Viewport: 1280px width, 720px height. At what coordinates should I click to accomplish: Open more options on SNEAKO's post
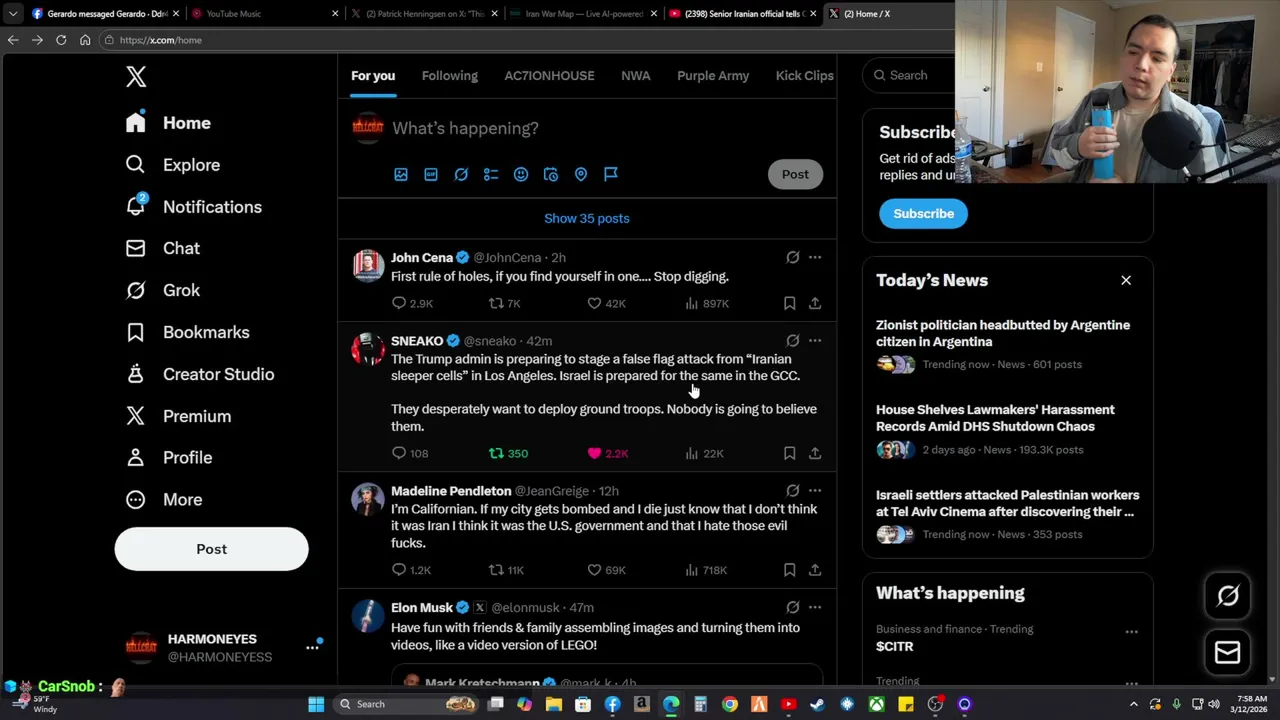(x=815, y=341)
